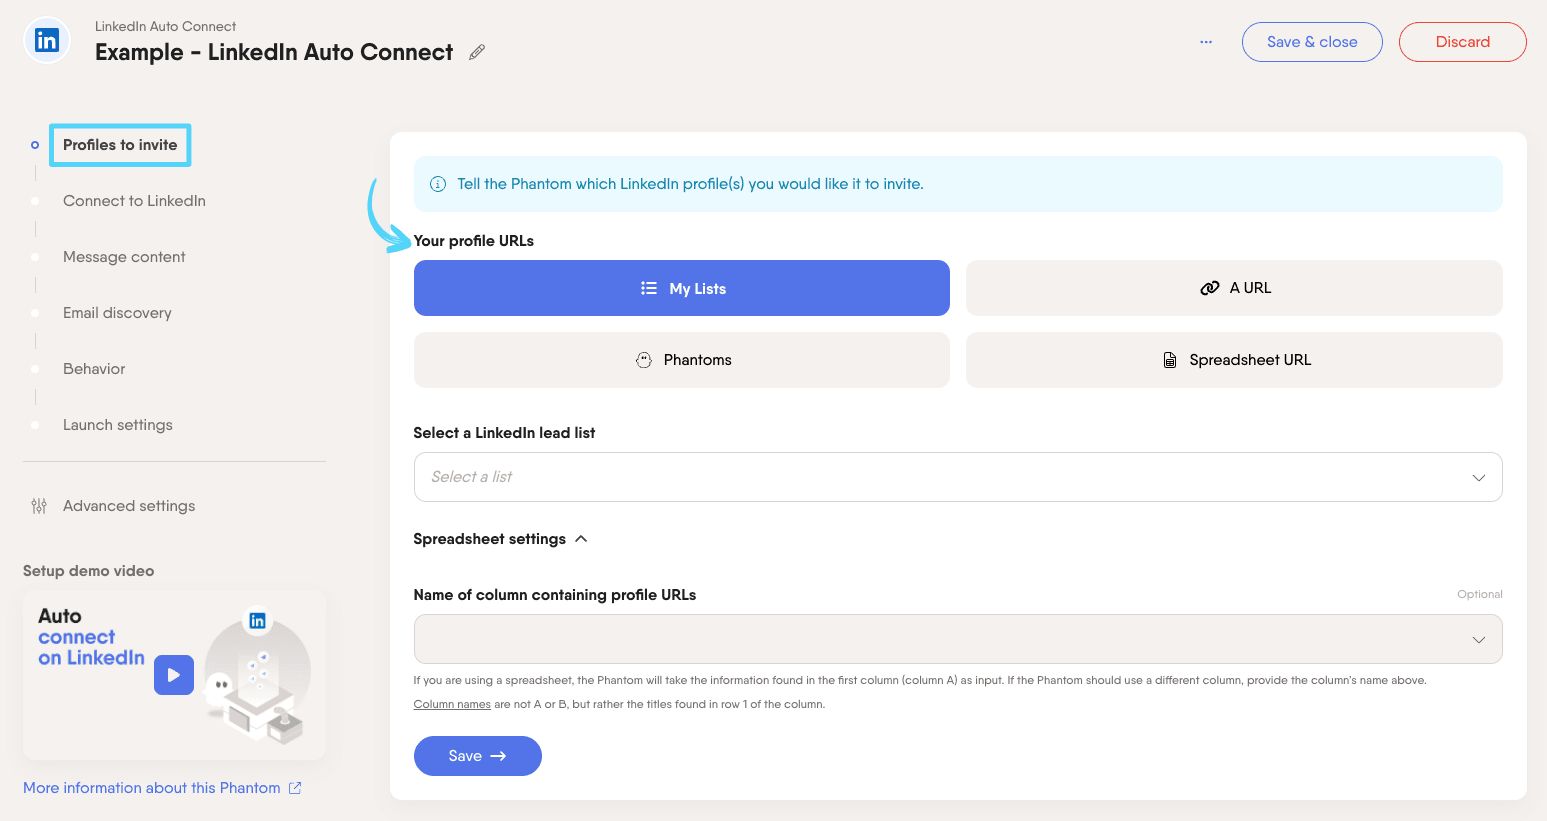Play the Auto connect demo video

point(173,675)
